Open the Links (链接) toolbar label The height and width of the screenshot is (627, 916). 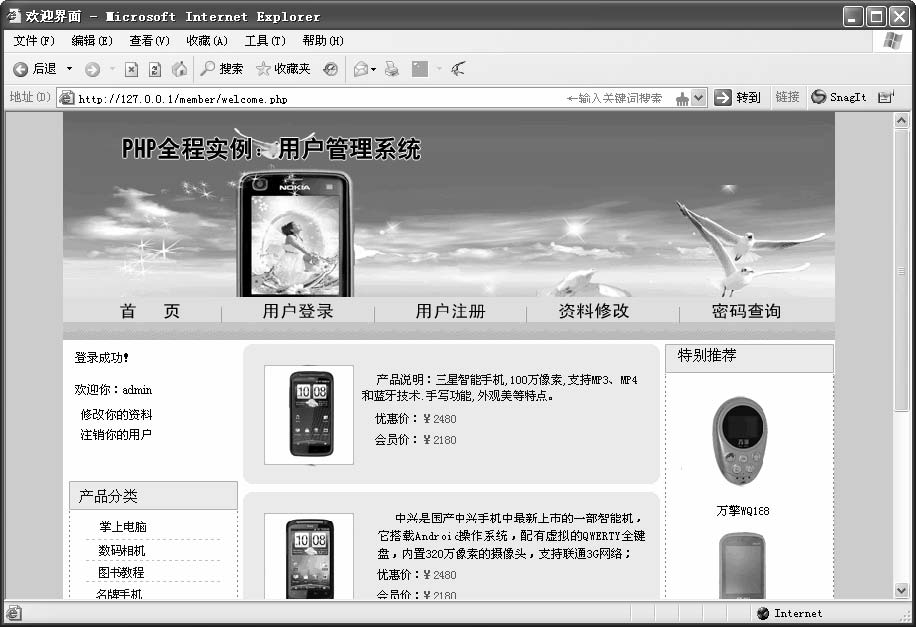coord(787,97)
